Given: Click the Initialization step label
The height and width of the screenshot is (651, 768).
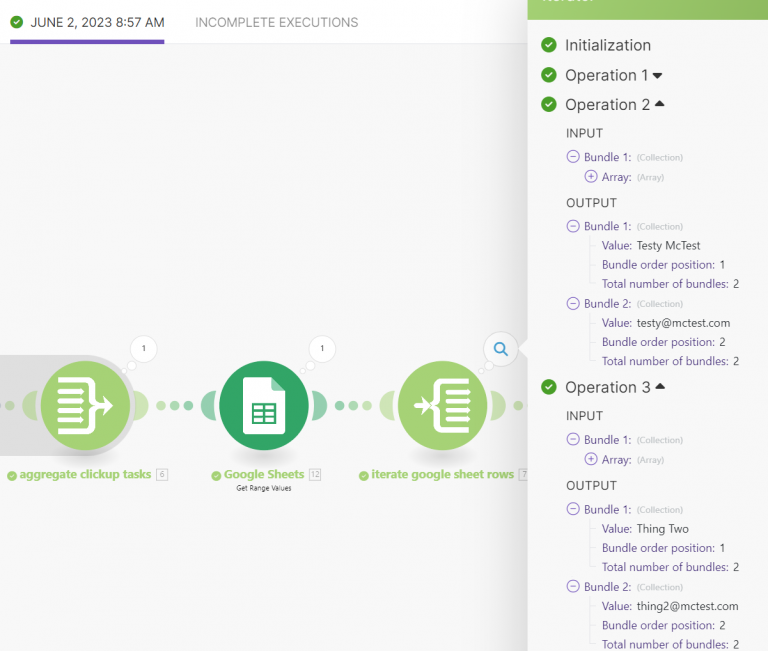Looking at the screenshot, I should (607, 45).
